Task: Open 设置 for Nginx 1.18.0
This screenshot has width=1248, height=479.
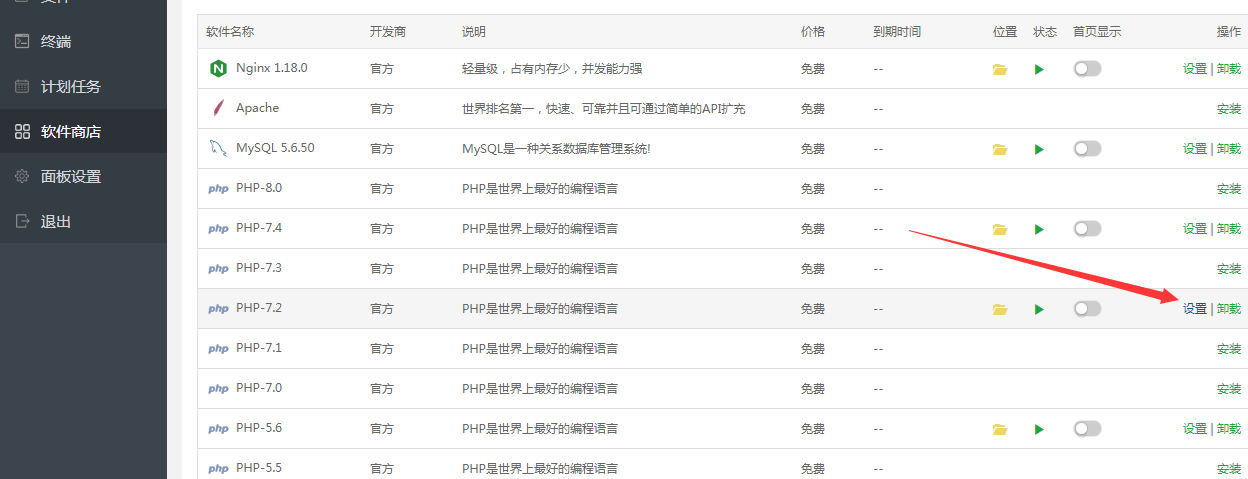Action: tap(1194, 69)
